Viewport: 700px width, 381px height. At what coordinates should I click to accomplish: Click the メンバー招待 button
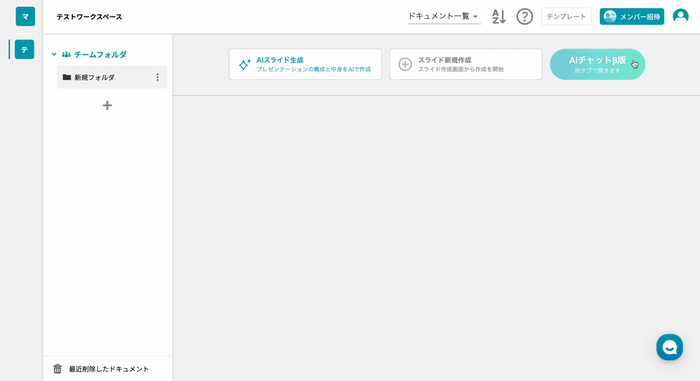[632, 17]
